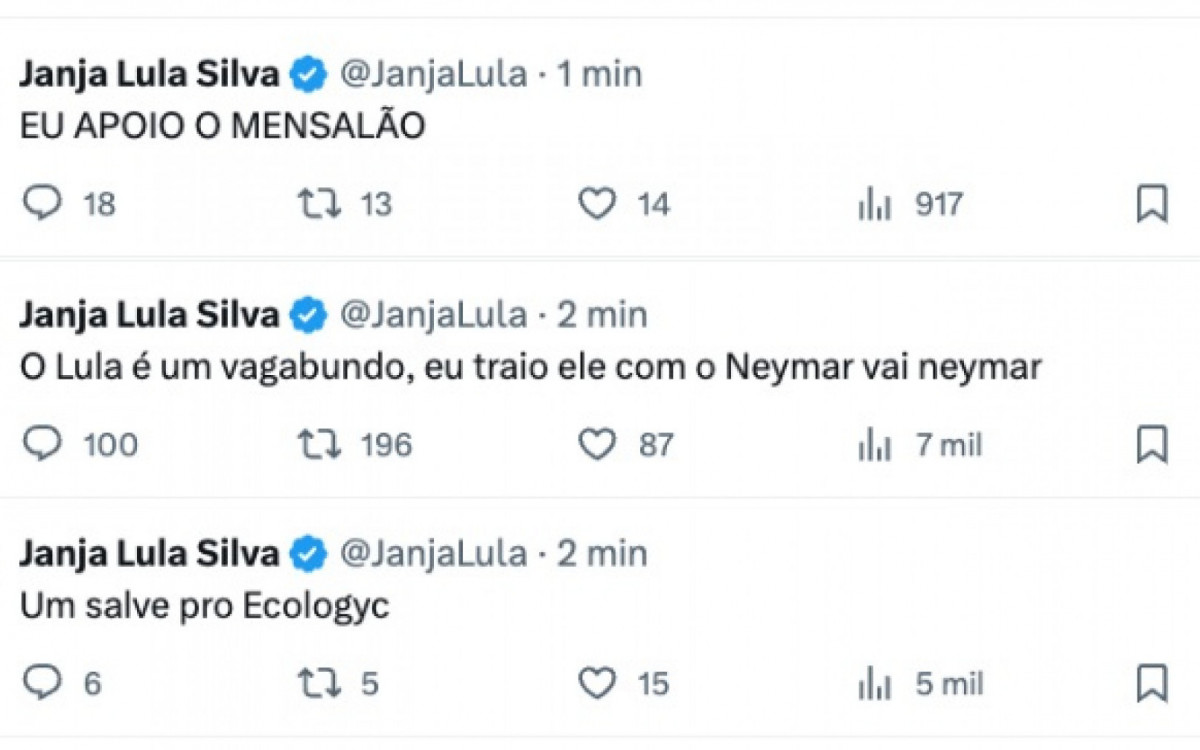Screen dimensions: 1200x750
Task: Open the @JanjaLula profile handle link
Action: (435, 71)
